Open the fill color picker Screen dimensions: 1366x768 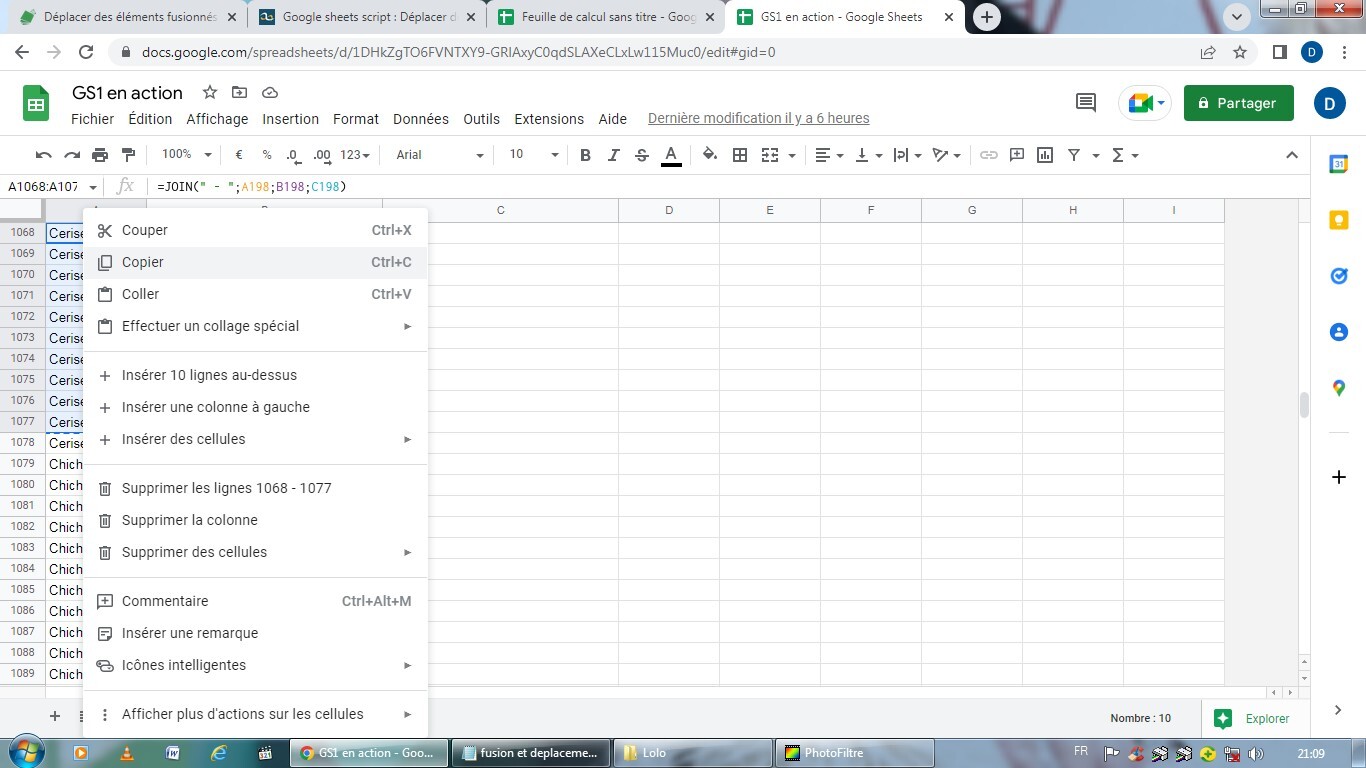(x=710, y=155)
